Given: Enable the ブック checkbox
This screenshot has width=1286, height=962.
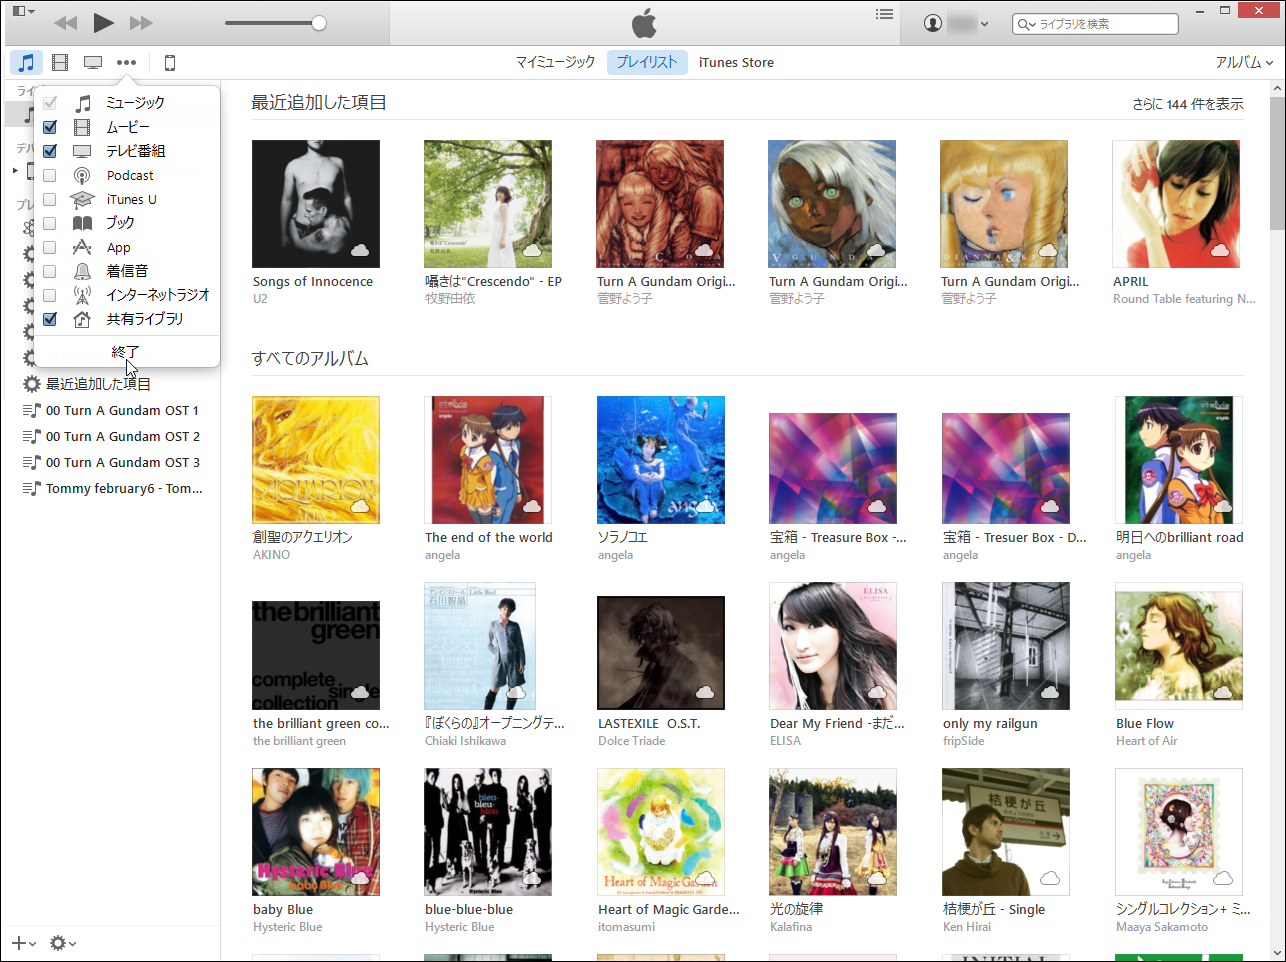Looking at the screenshot, I should [50, 223].
